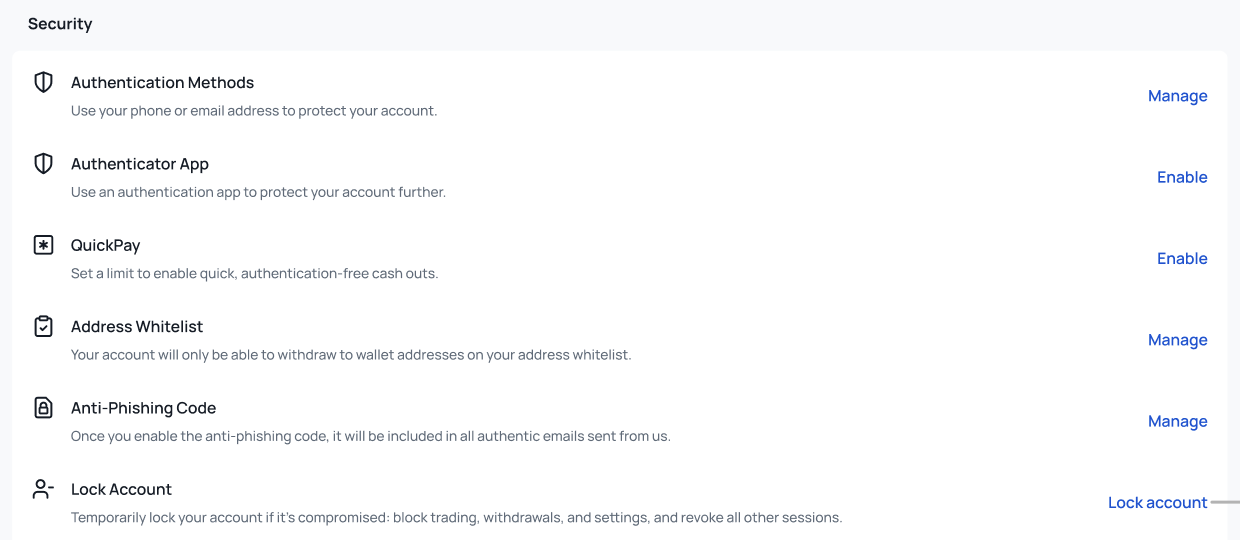Screen dimensions: 1240x540
Task: Manage Authentication Methods settings
Action: [x=1177, y=96]
